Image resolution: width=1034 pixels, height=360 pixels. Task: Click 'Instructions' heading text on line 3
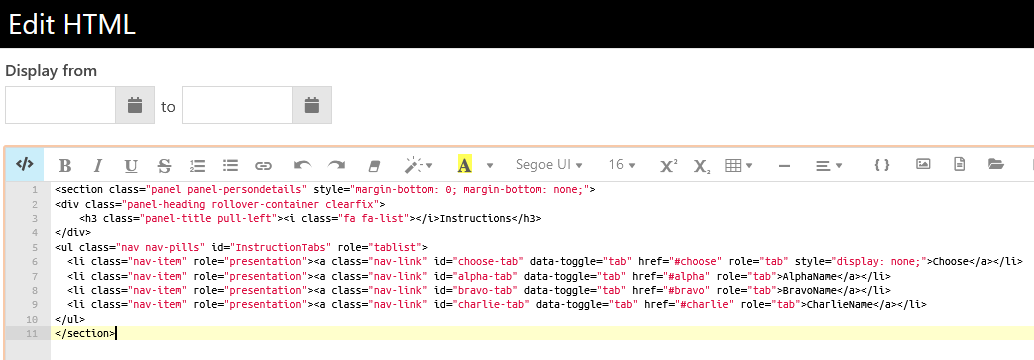coord(475,219)
